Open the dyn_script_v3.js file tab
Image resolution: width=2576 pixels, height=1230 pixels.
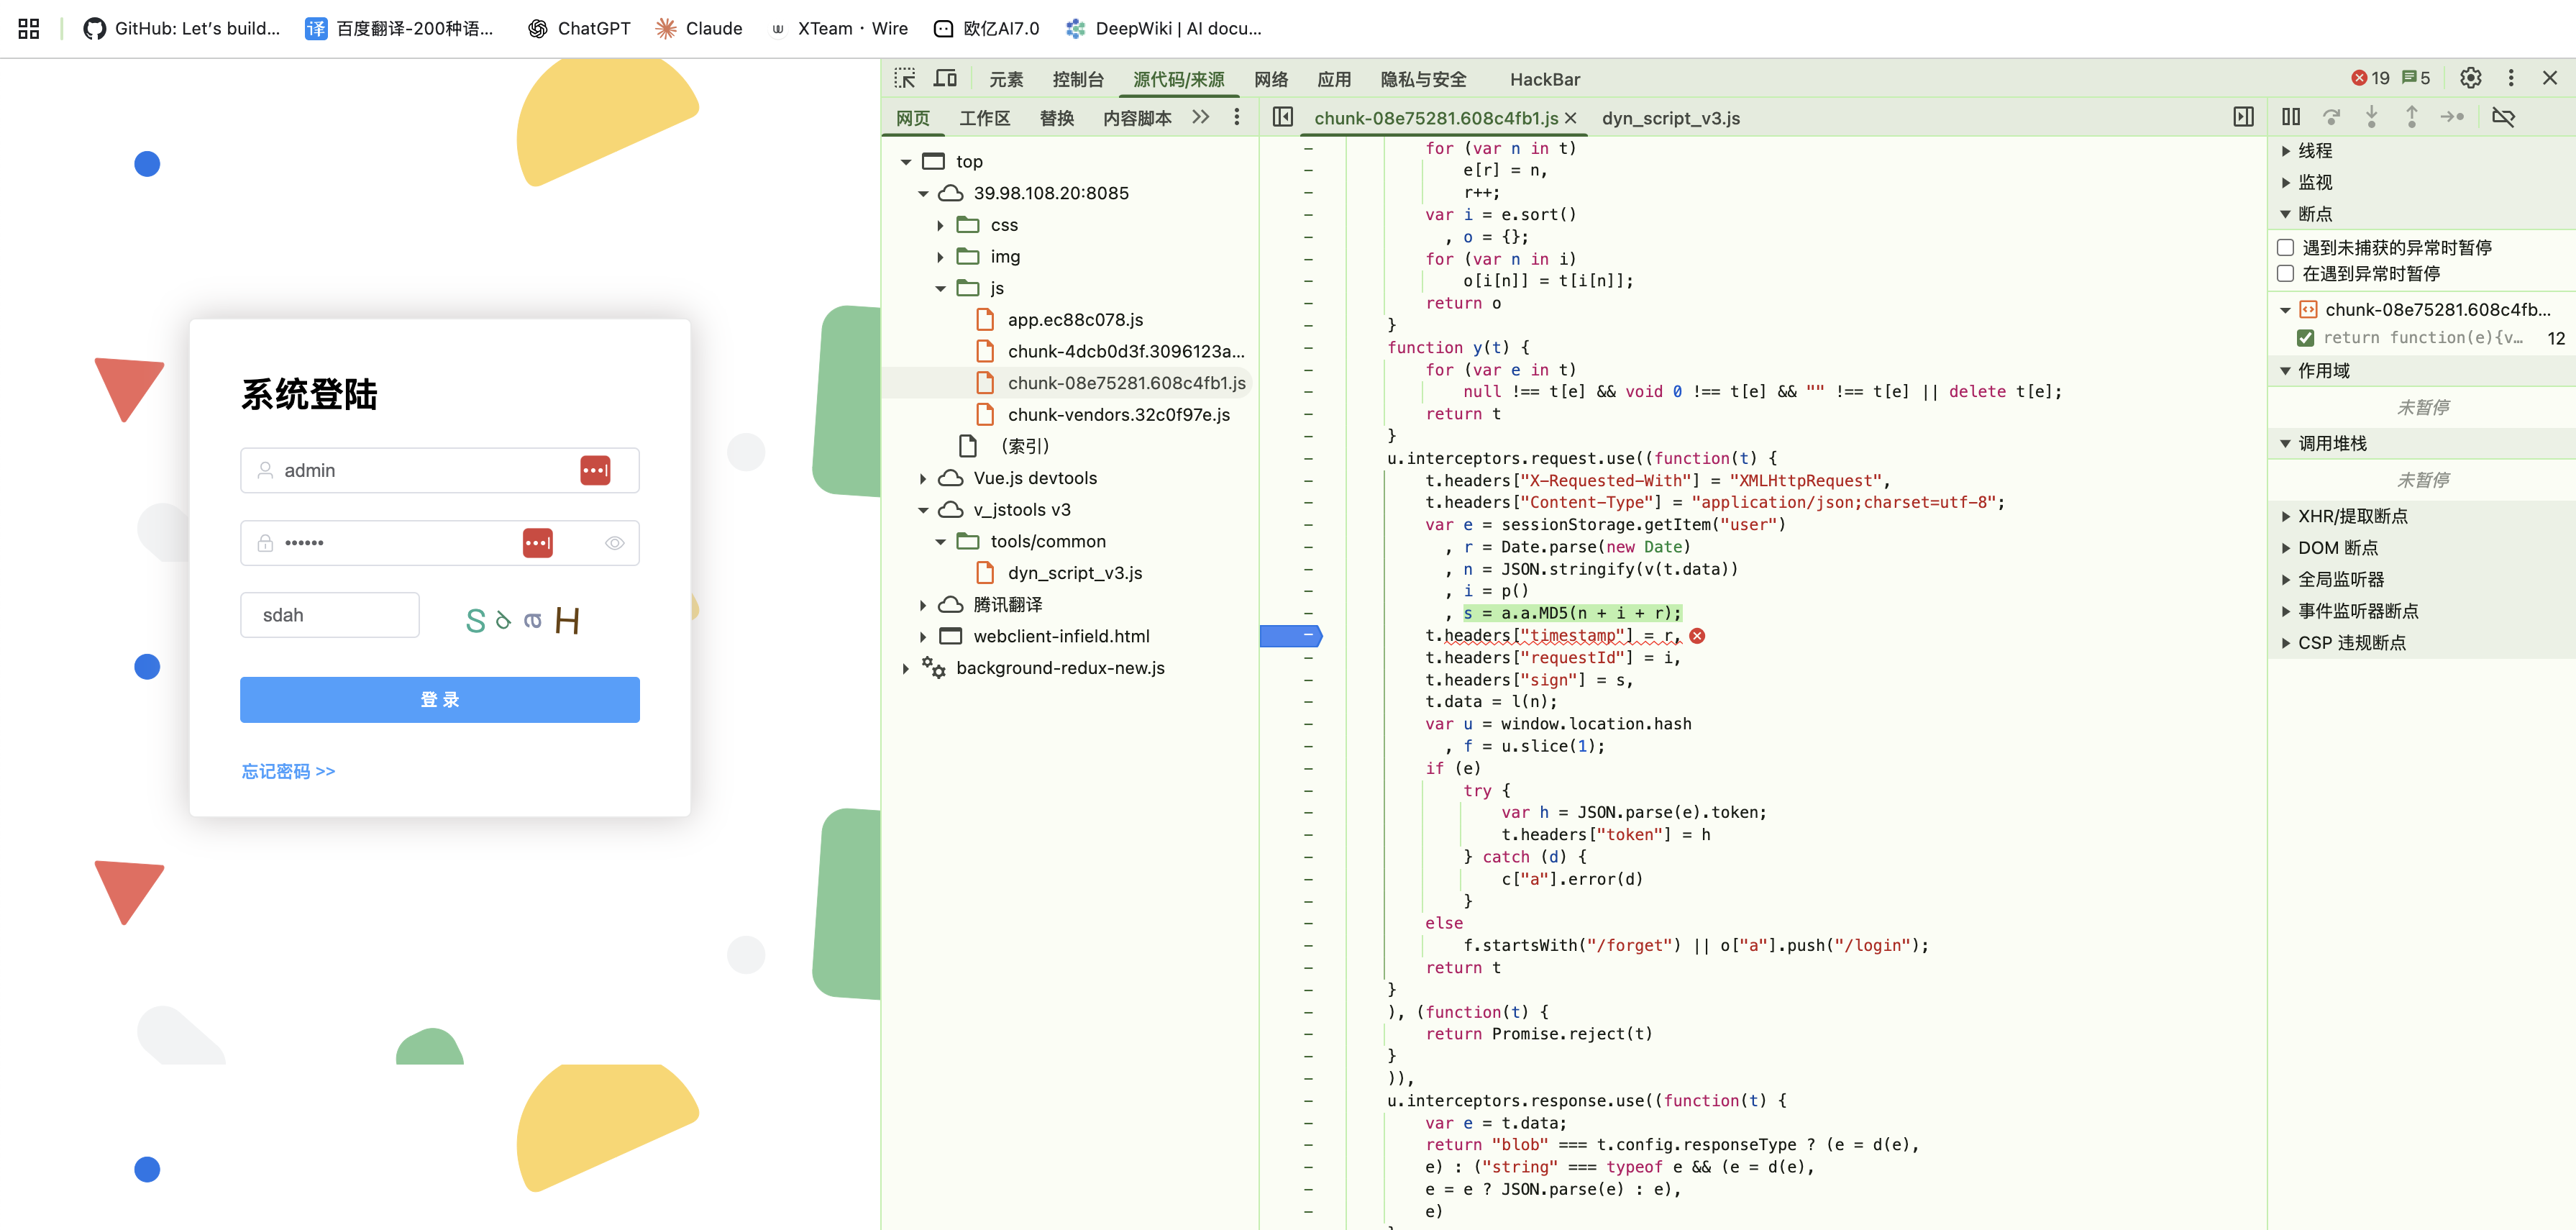pyautogui.click(x=1670, y=118)
